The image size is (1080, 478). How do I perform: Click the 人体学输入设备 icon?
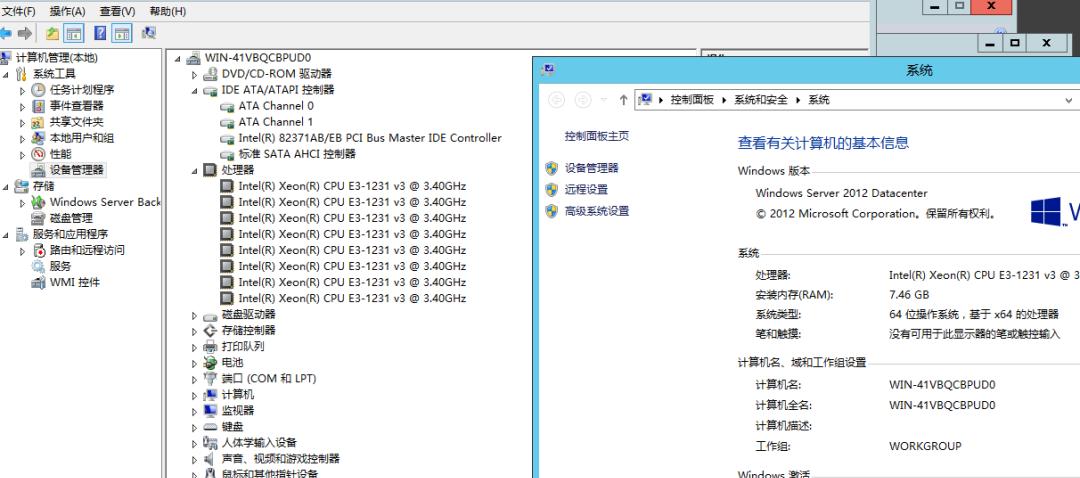click(x=210, y=442)
